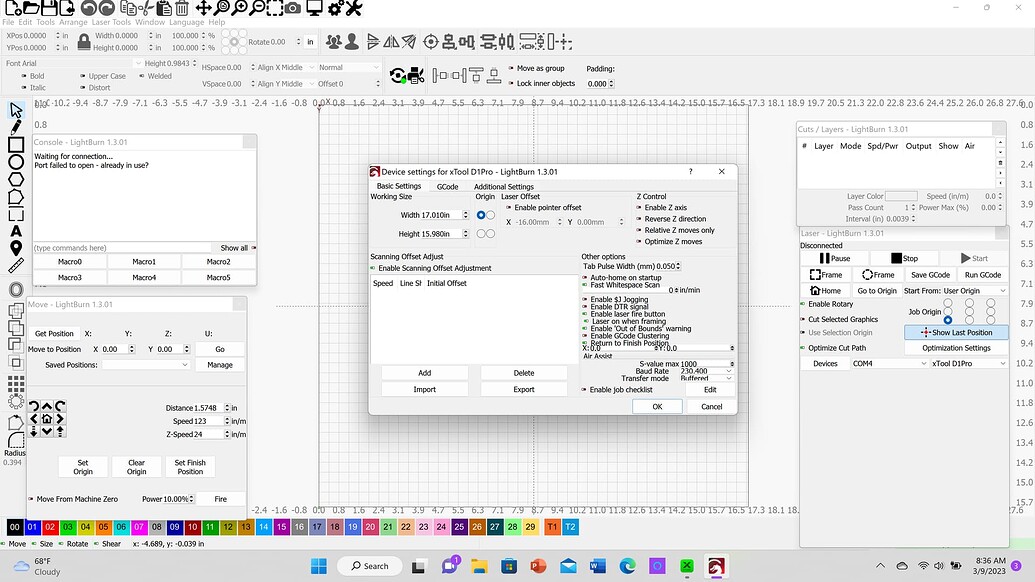Viewport: 1035px width, 582px height.
Task: Click the Grid Array tool icon
Action: (16, 383)
